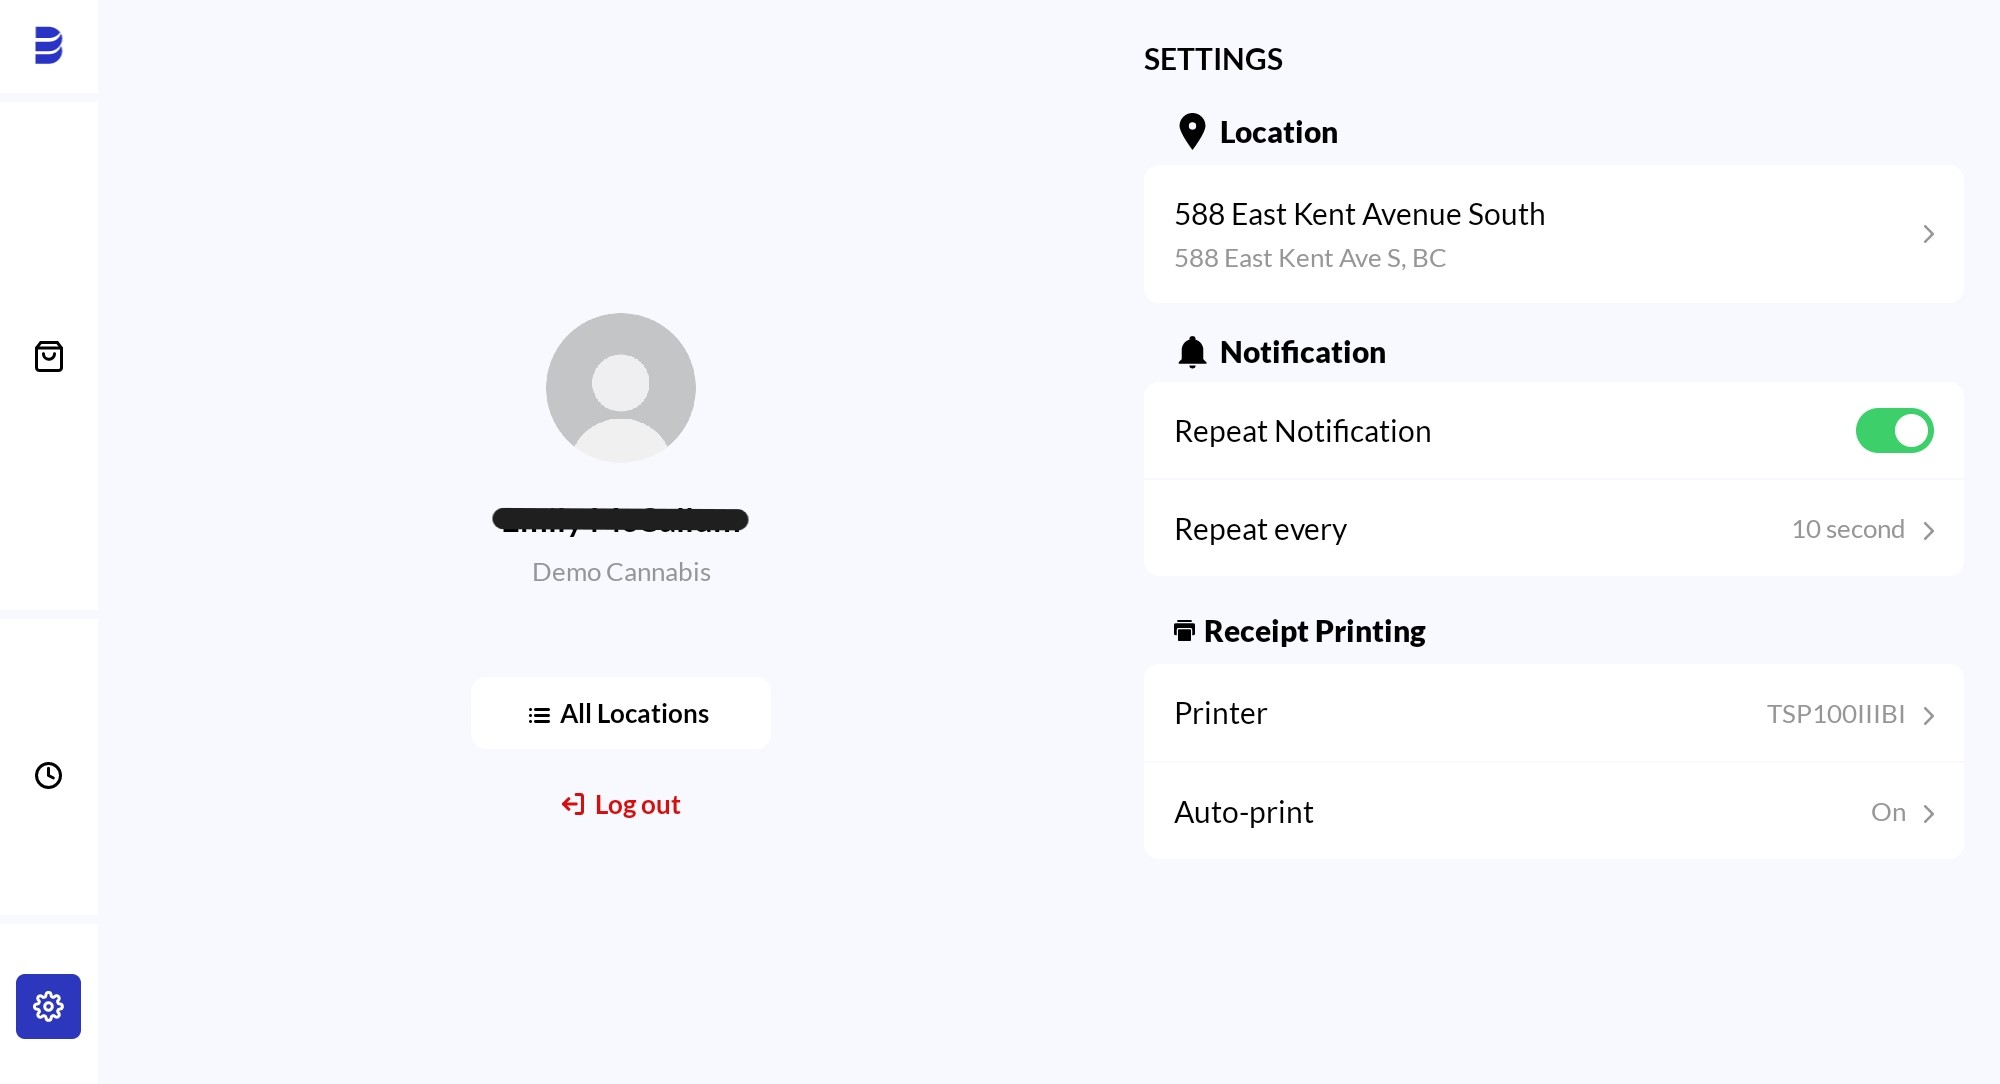2000x1084 pixels.
Task: Open Auto-print On chevron
Action: coord(1928,814)
